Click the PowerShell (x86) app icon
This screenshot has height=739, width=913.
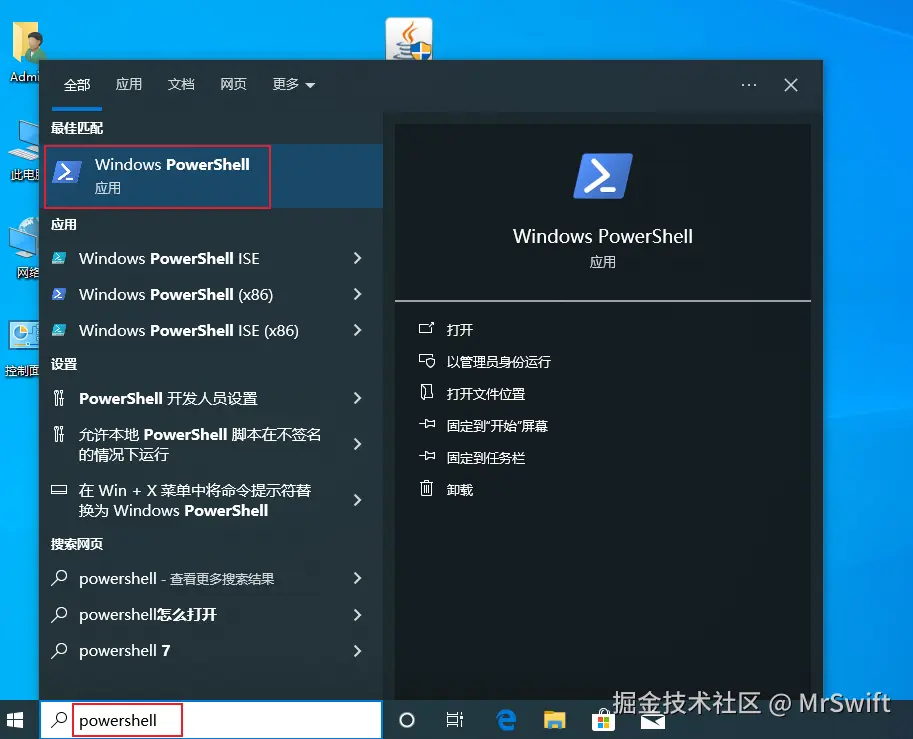coord(59,294)
